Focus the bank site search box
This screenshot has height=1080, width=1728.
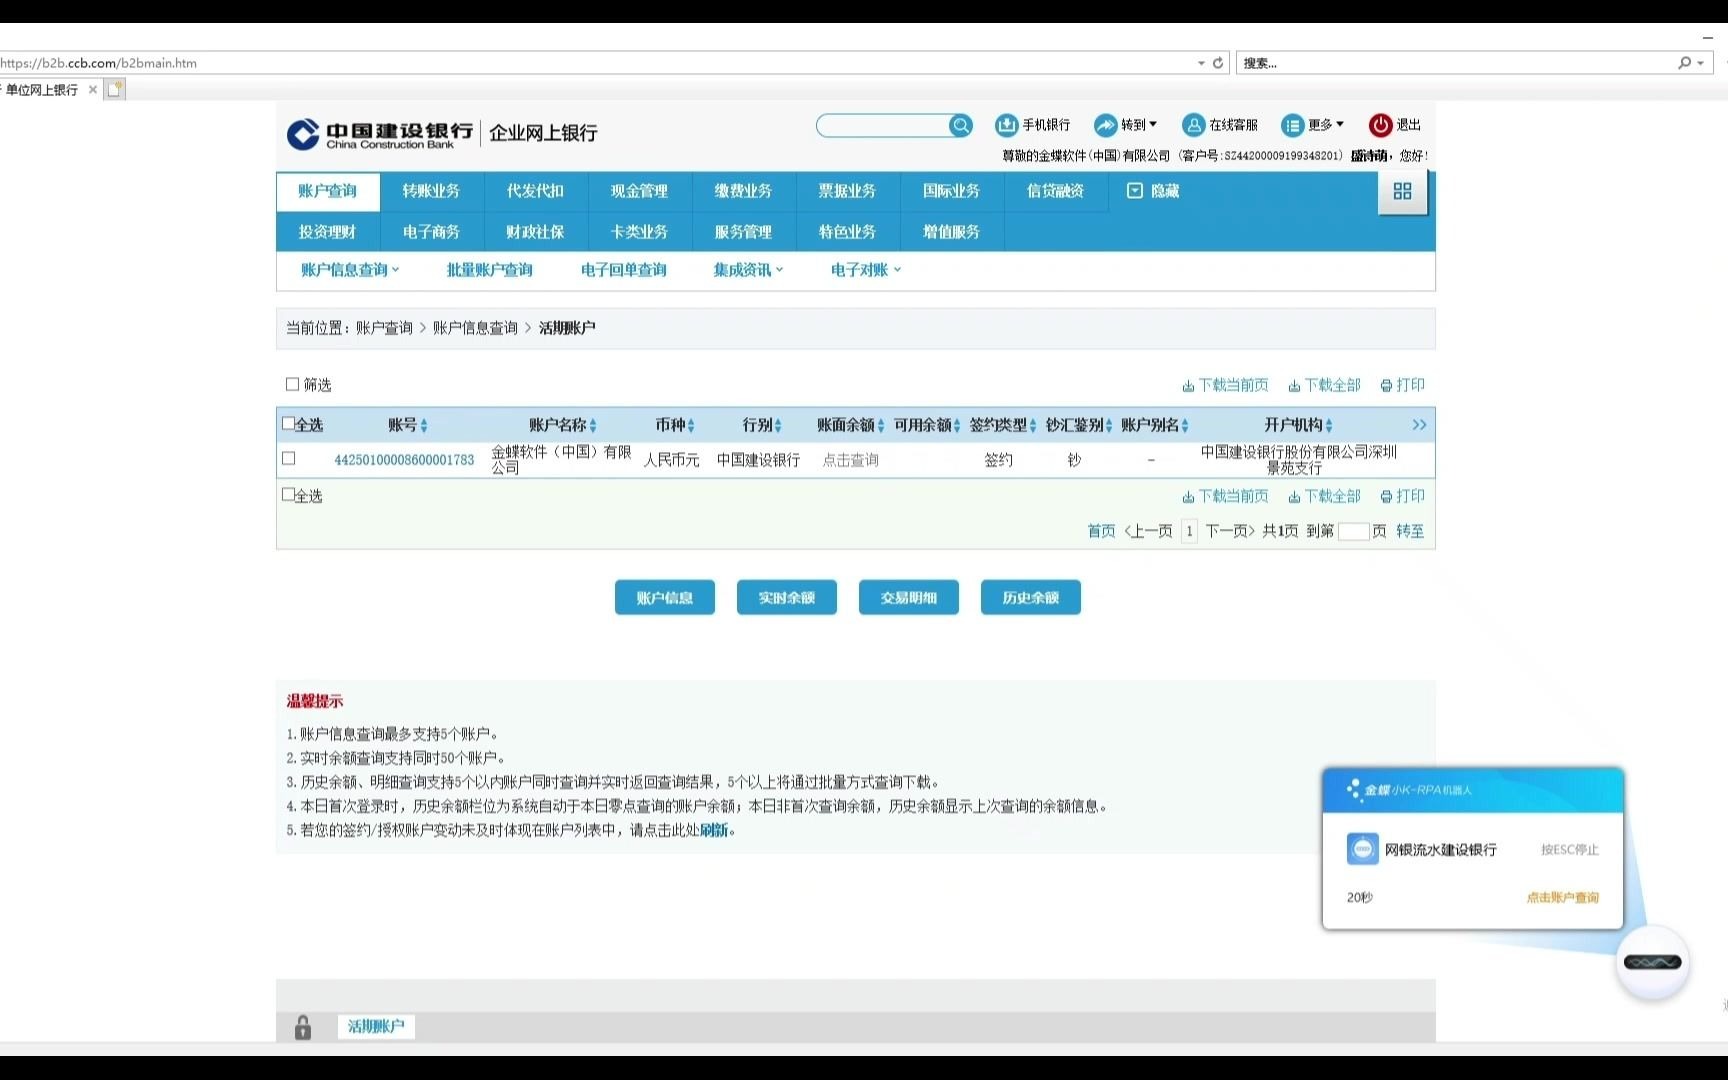coord(883,125)
